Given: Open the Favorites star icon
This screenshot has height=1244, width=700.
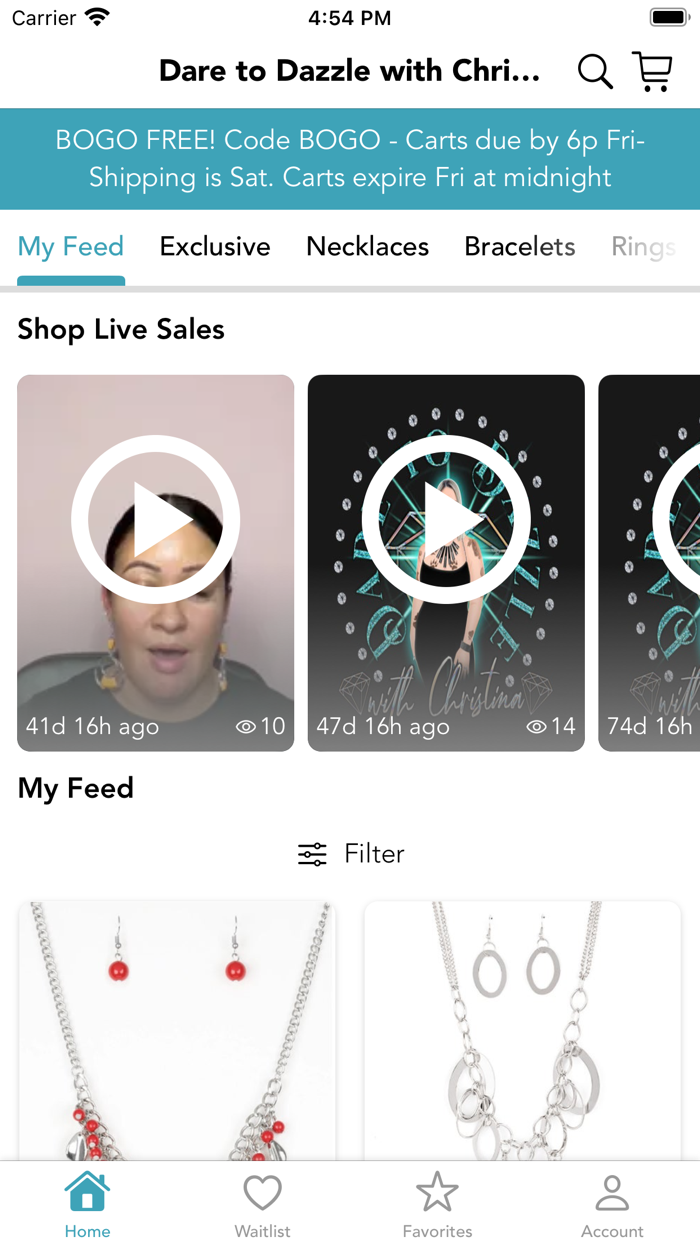Looking at the screenshot, I should coord(437,1190).
